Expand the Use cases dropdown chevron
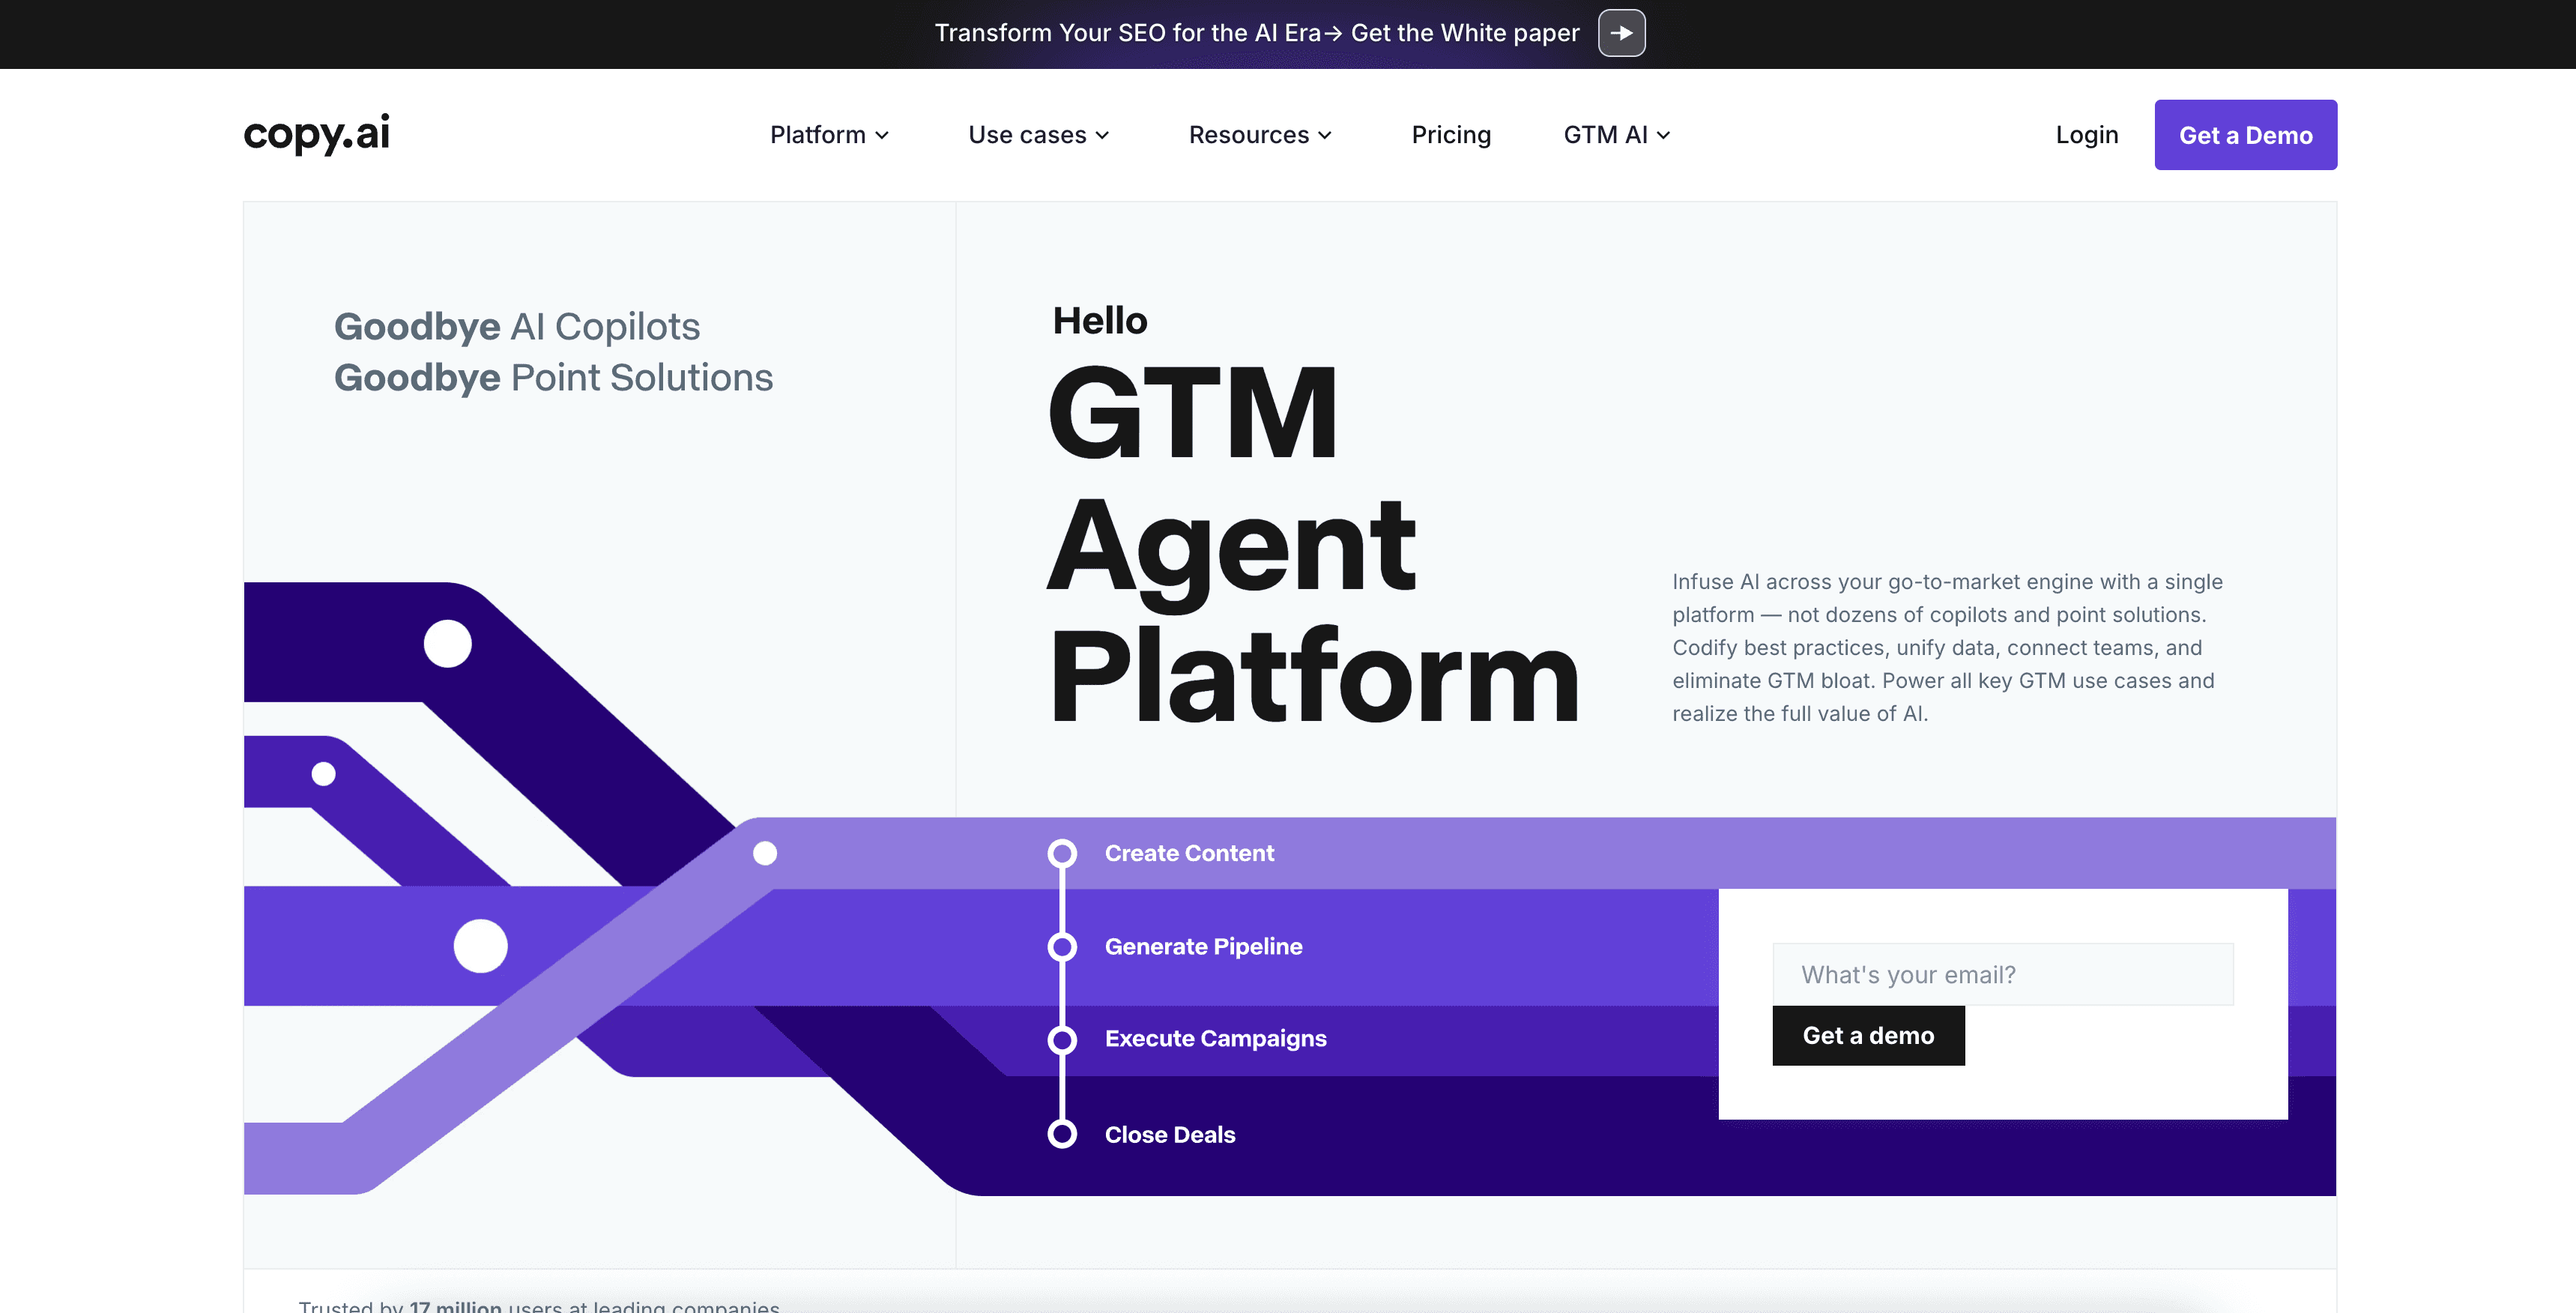 [1102, 135]
